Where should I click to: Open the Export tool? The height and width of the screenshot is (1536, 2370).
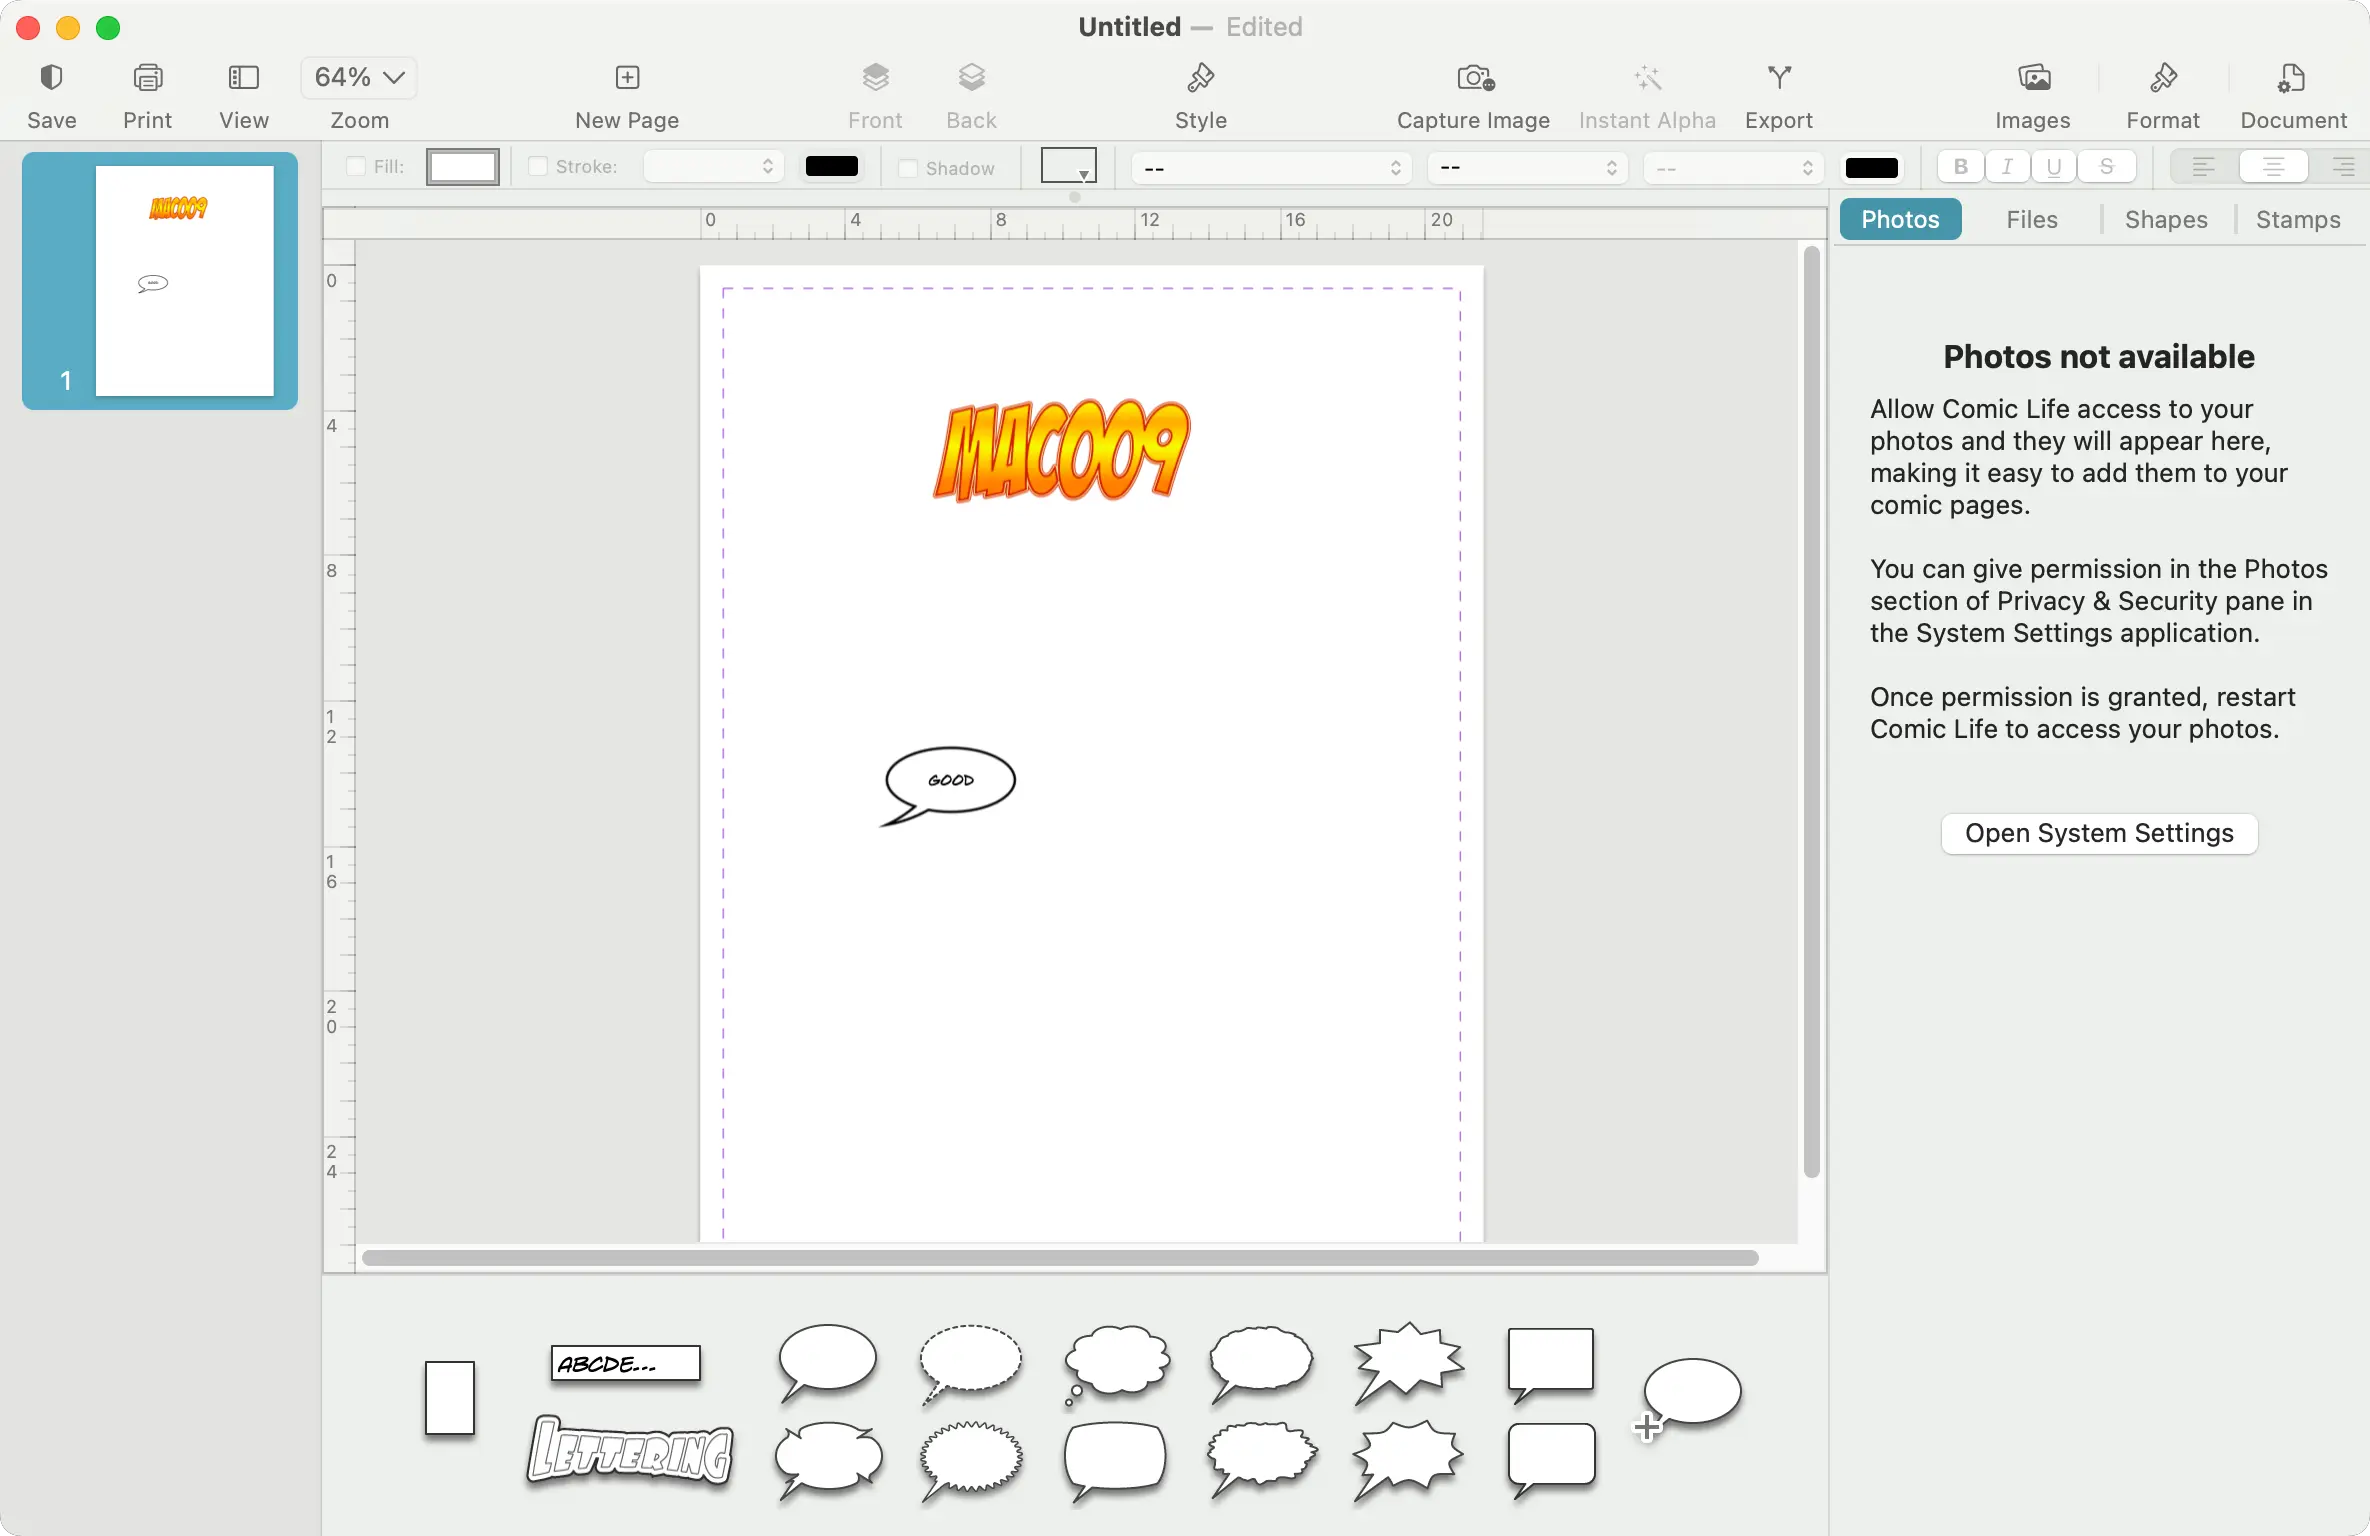click(x=1778, y=78)
